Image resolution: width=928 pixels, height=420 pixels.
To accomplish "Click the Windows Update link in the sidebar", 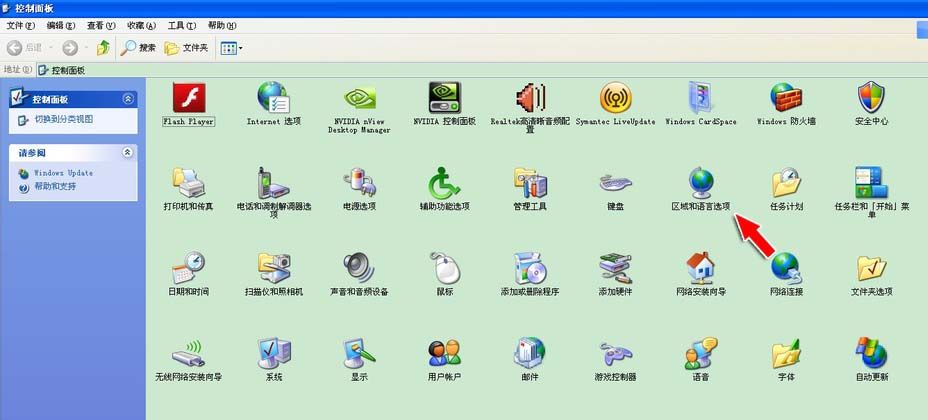I will (x=63, y=173).
